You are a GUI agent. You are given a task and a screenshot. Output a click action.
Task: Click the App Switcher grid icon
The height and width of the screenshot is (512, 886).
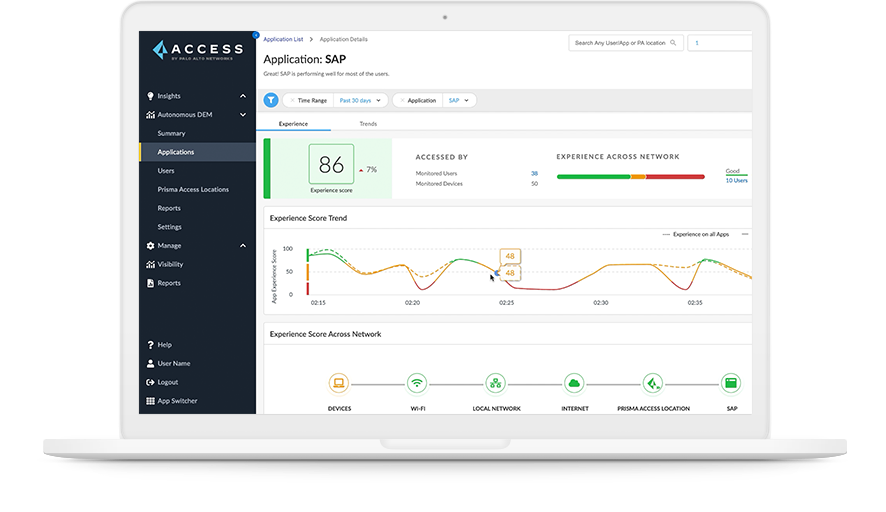[x=150, y=401]
